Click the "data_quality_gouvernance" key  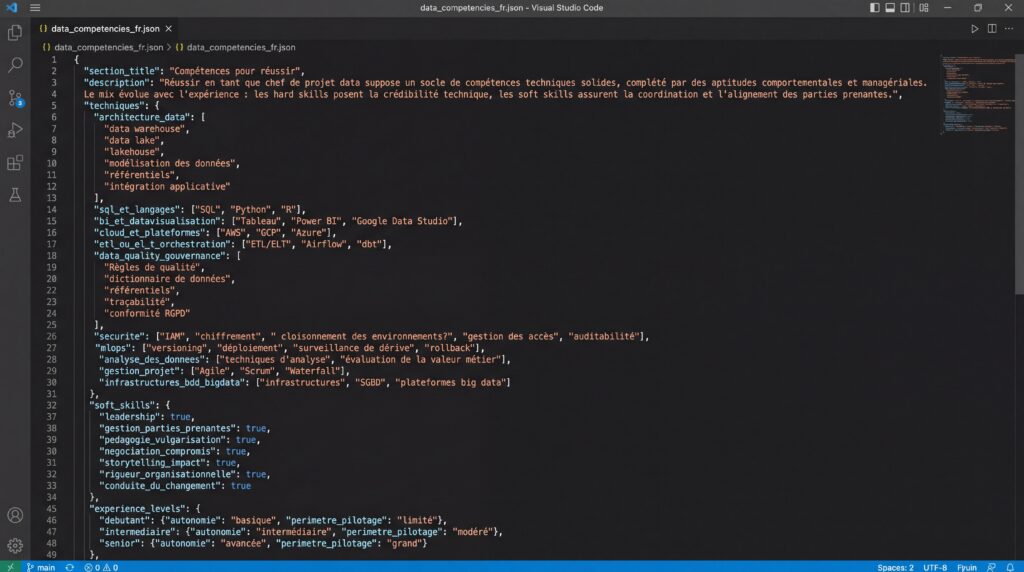160,256
